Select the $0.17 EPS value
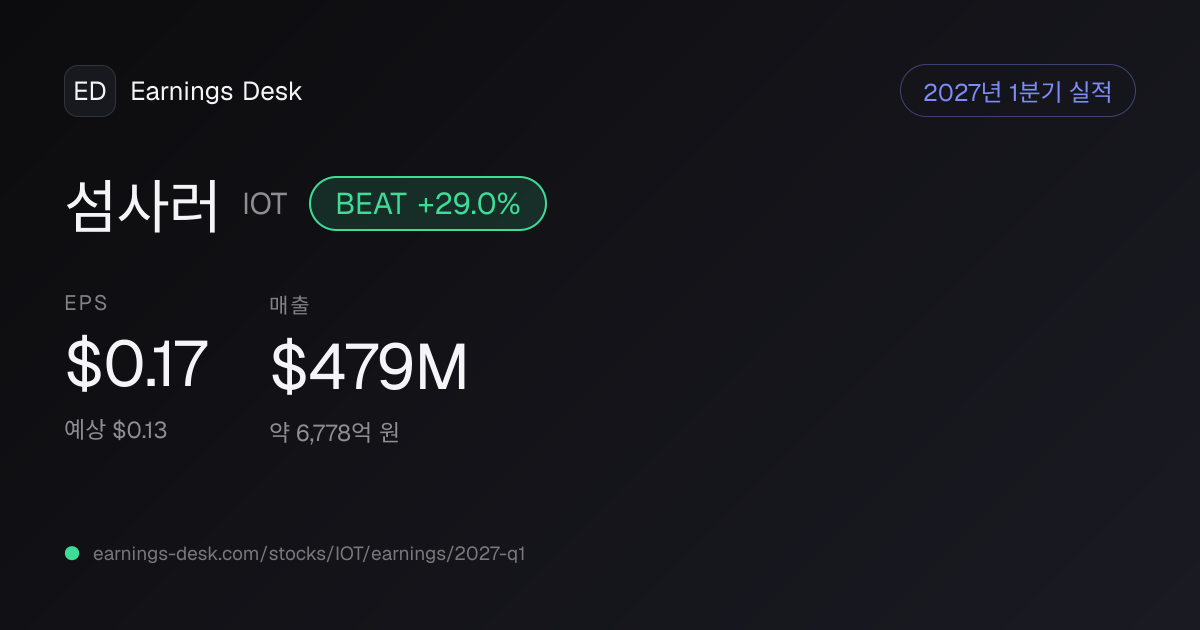 [x=137, y=365]
